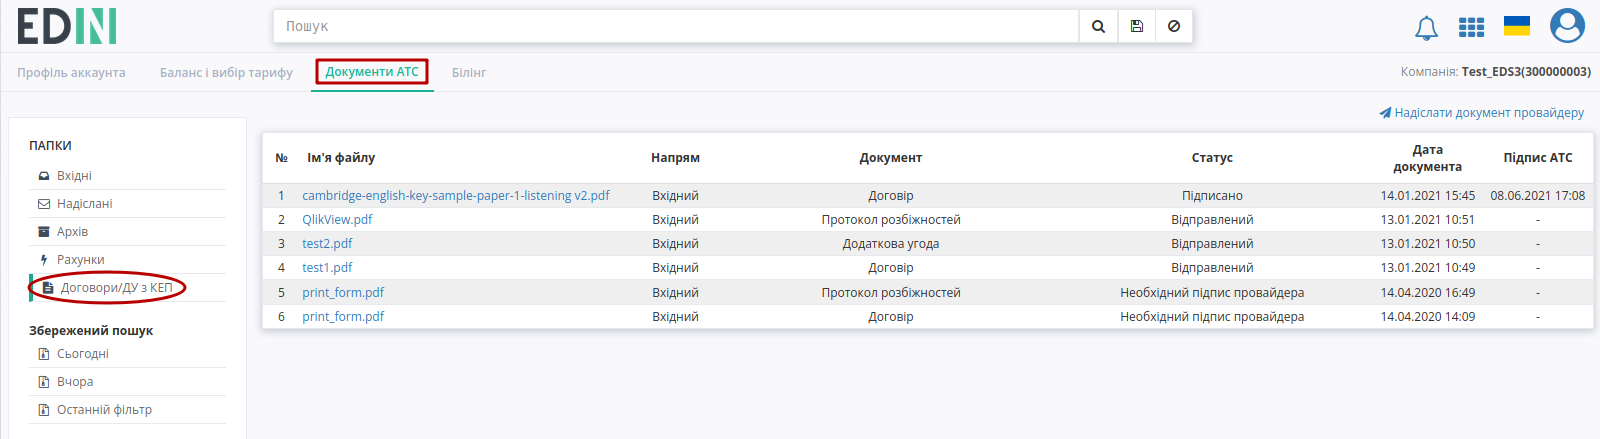Image resolution: width=1600 pixels, height=439 pixels.
Task: Open the notifications bell
Action: (x=1426, y=28)
